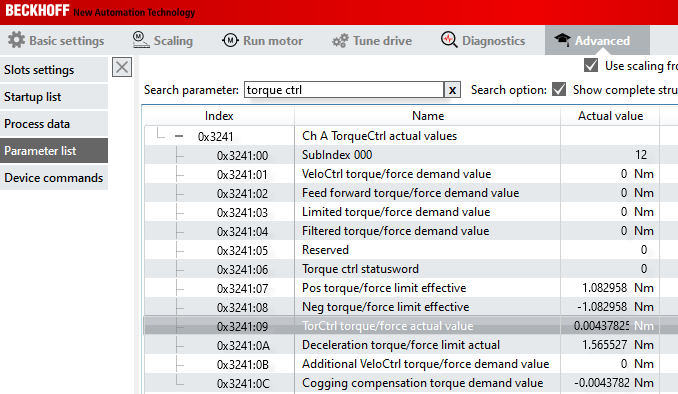Click the BECKHOFF logo in header
The width and height of the screenshot is (678, 394).
click(x=37, y=10)
